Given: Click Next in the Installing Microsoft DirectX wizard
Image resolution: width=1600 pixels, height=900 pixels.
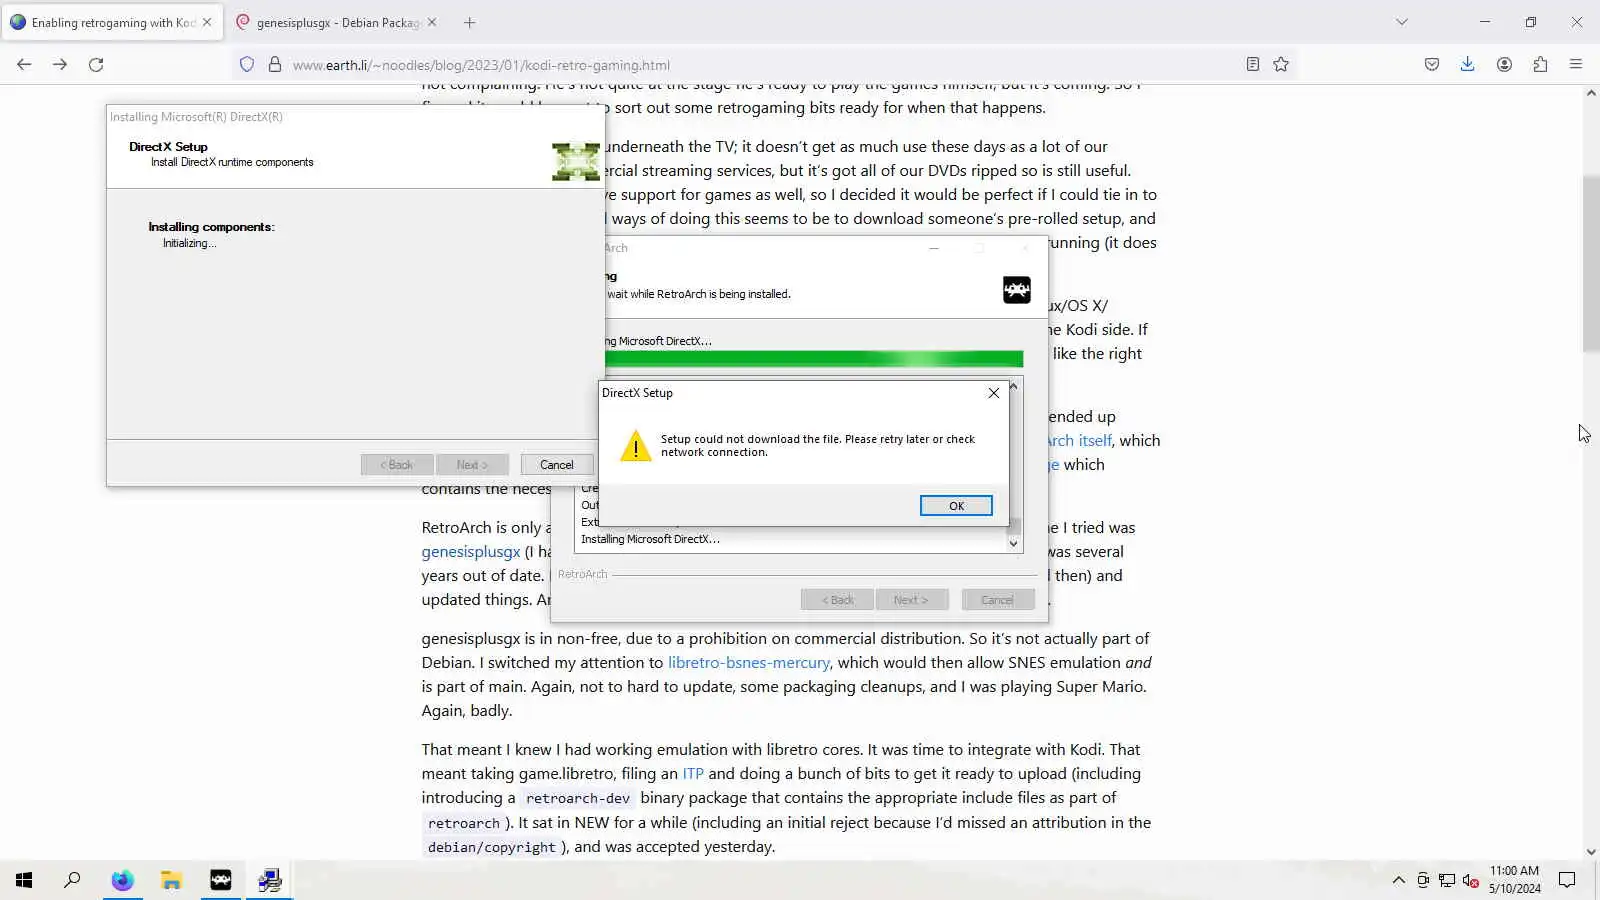Looking at the screenshot, I should [x=472, y=465].
